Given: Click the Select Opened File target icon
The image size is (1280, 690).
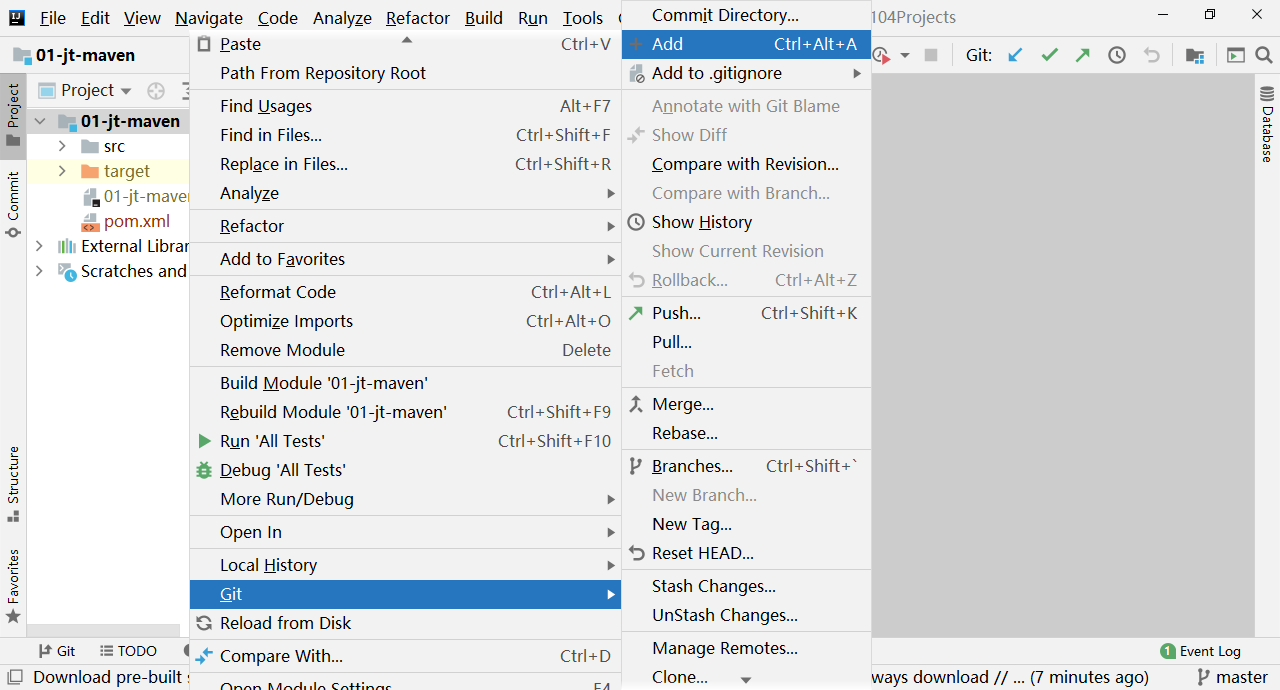Looking at the screenshot, I should point(156,91).
